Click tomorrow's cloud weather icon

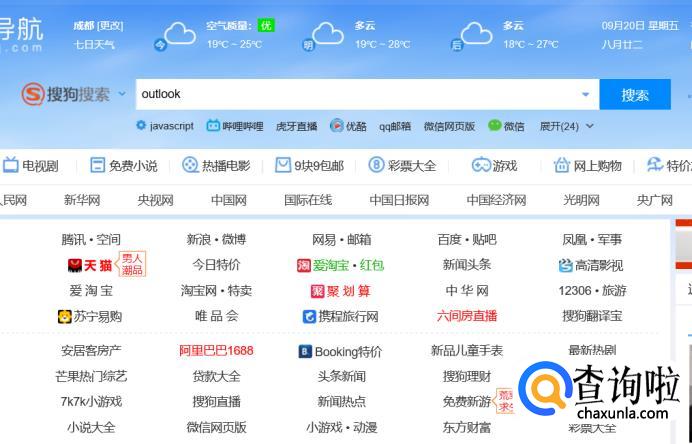[327, 34]
